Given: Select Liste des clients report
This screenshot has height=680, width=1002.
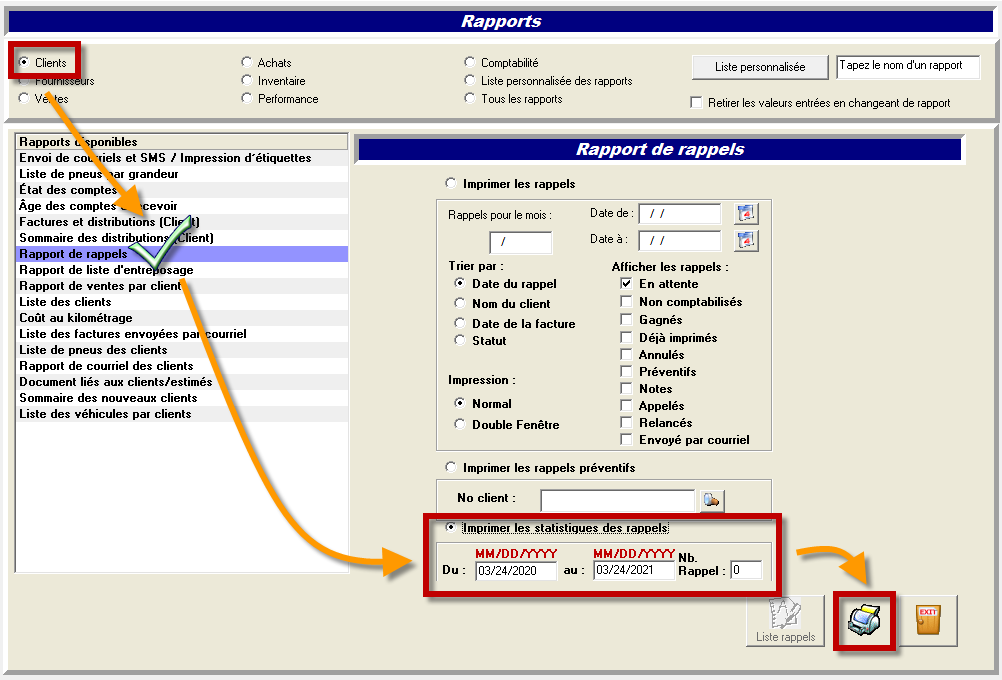Looking at the screenshot, I should click(182, 302).
